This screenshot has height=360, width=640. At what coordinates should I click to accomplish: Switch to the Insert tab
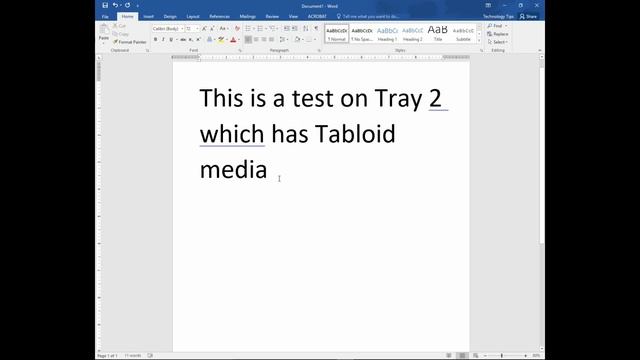point(149,17)
